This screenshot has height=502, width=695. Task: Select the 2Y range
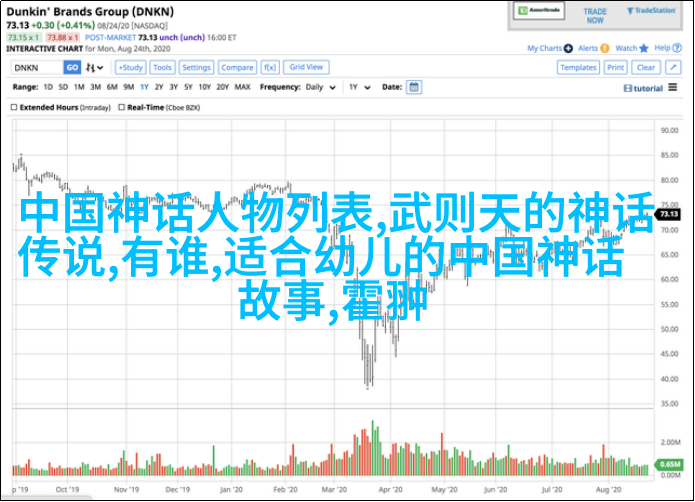coord(159,87)
